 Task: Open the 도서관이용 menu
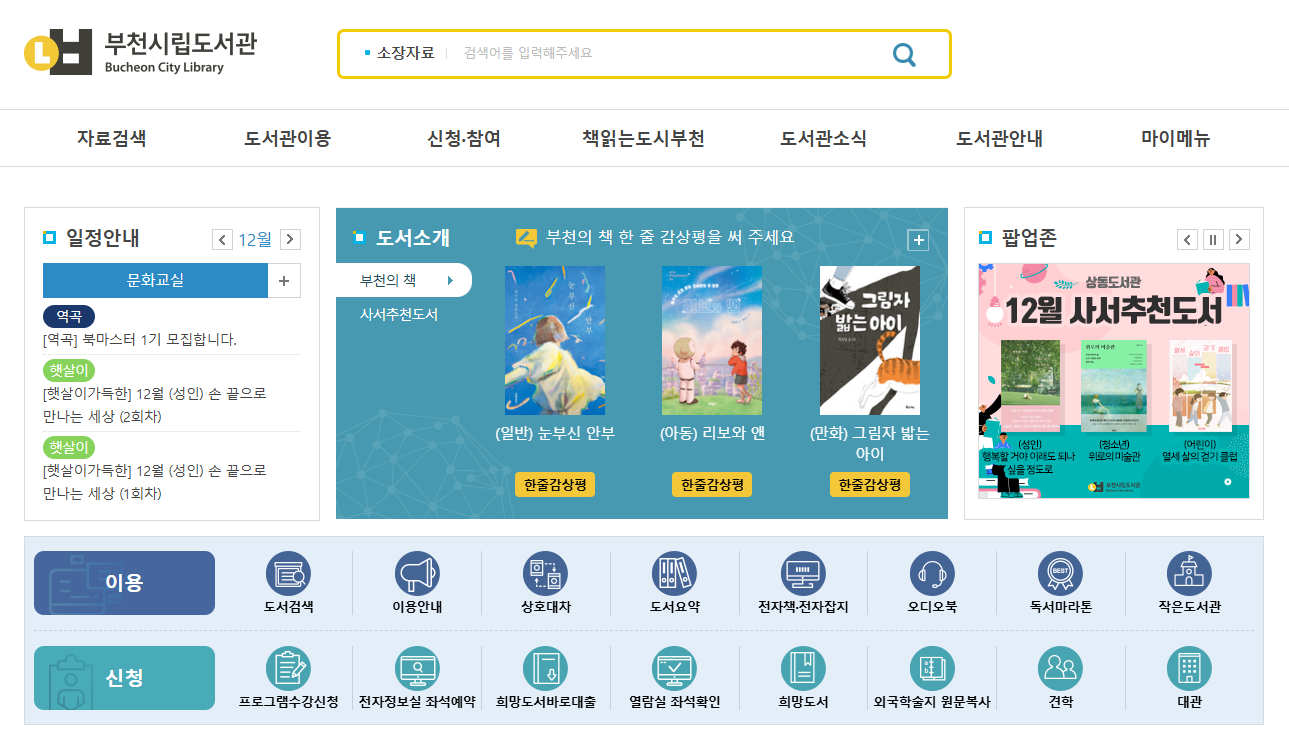(x=287, y=139)
